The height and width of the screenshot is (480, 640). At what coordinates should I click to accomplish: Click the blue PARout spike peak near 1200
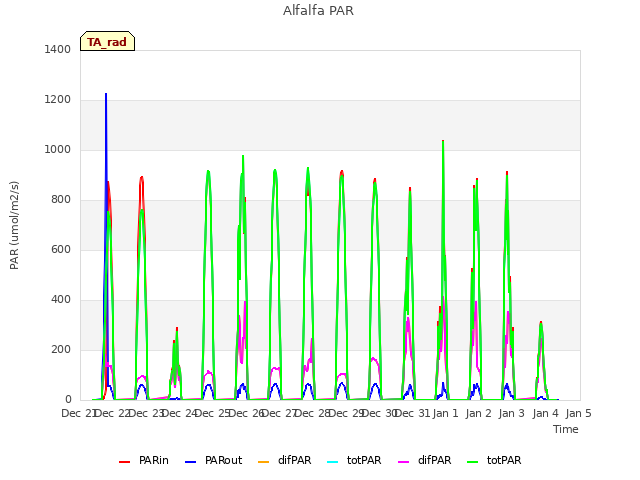pos(106,94)
